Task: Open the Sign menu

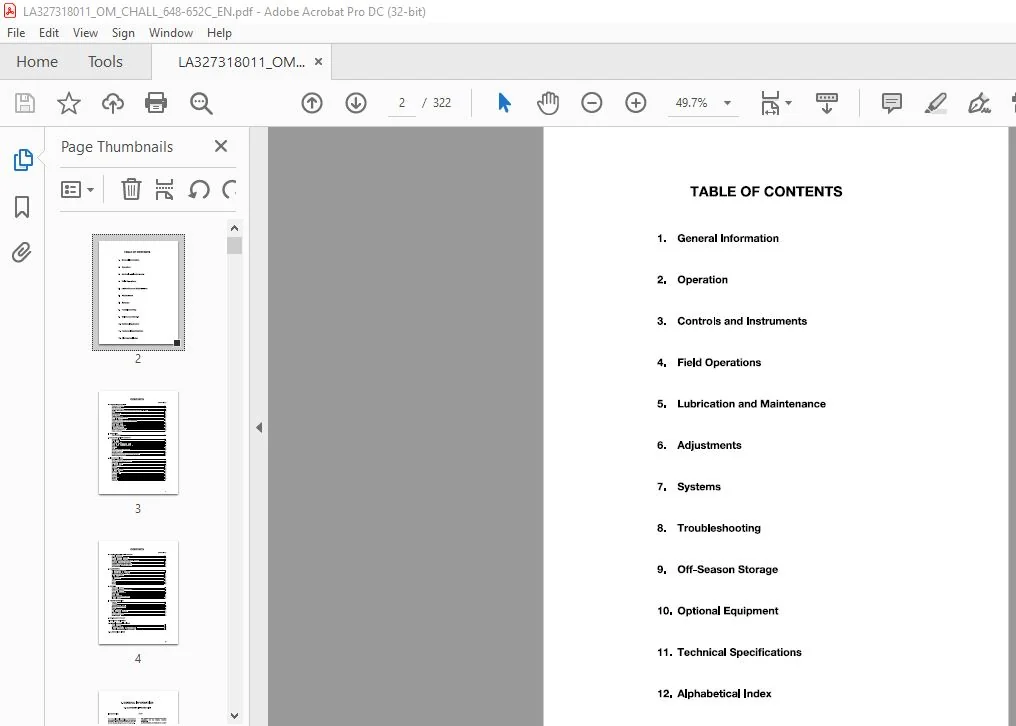Action: pyautogui.click(x=123, y=33)
